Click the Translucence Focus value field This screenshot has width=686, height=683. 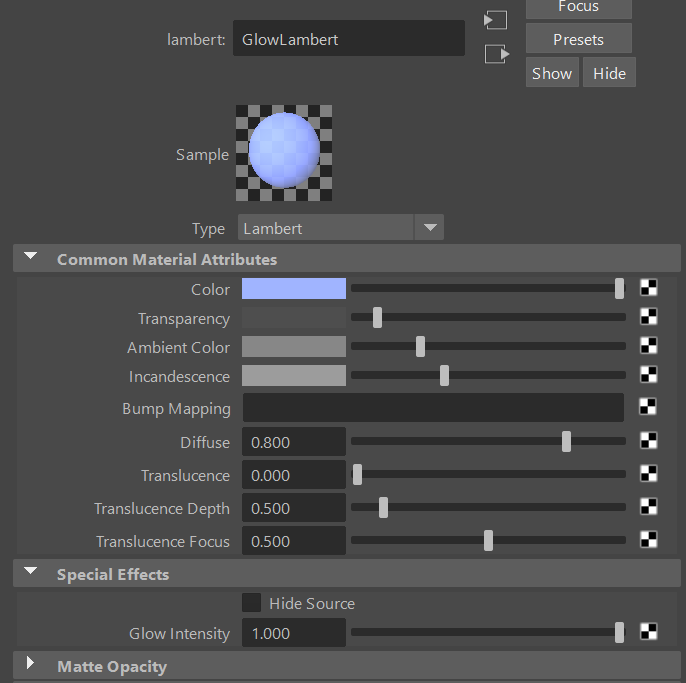[294, 541]
